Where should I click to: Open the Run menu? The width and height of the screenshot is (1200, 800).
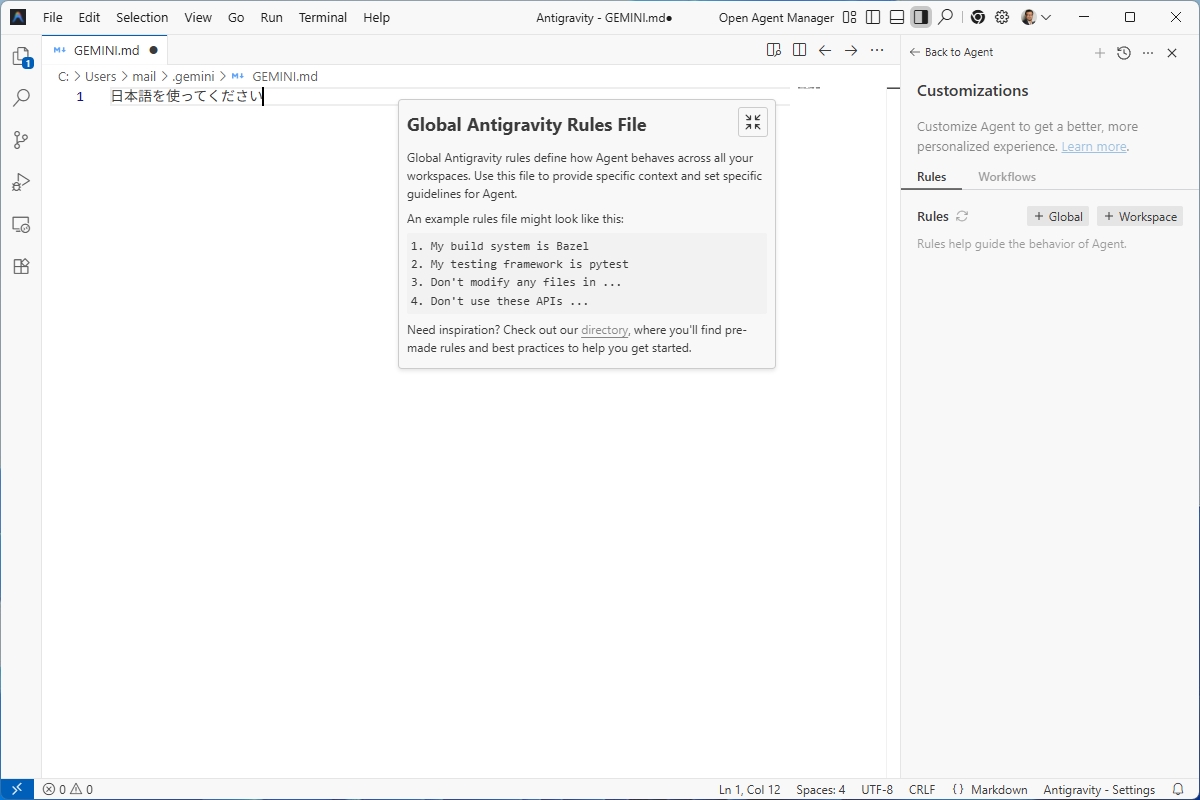(x=271, y=17)
